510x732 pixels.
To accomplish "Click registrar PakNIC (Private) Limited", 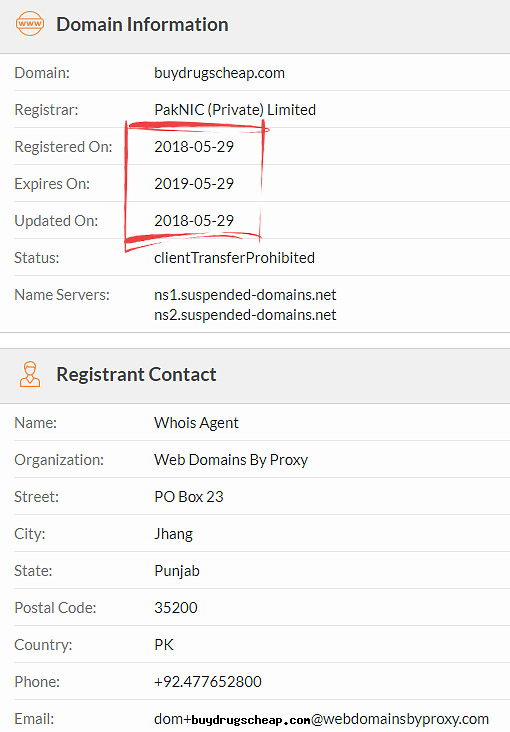I will [x=235, y=110].
